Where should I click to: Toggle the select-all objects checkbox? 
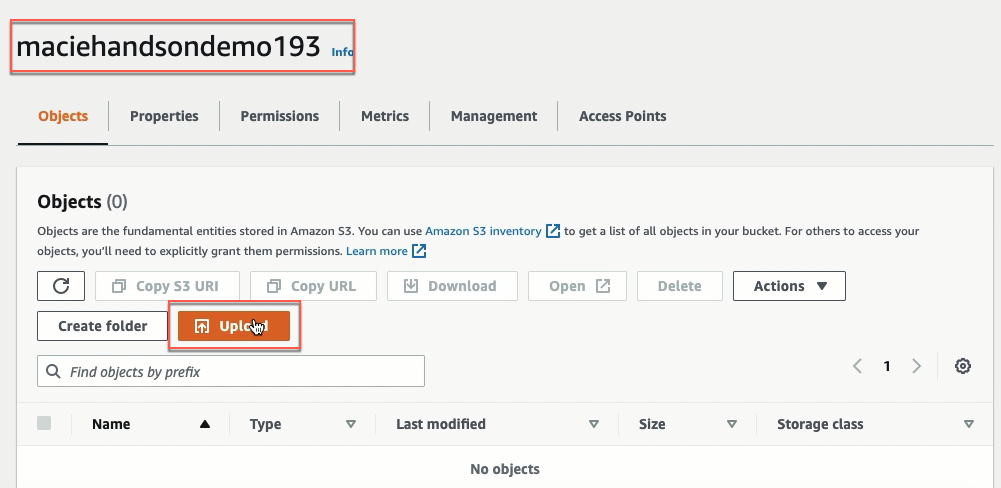pos(44,423)
